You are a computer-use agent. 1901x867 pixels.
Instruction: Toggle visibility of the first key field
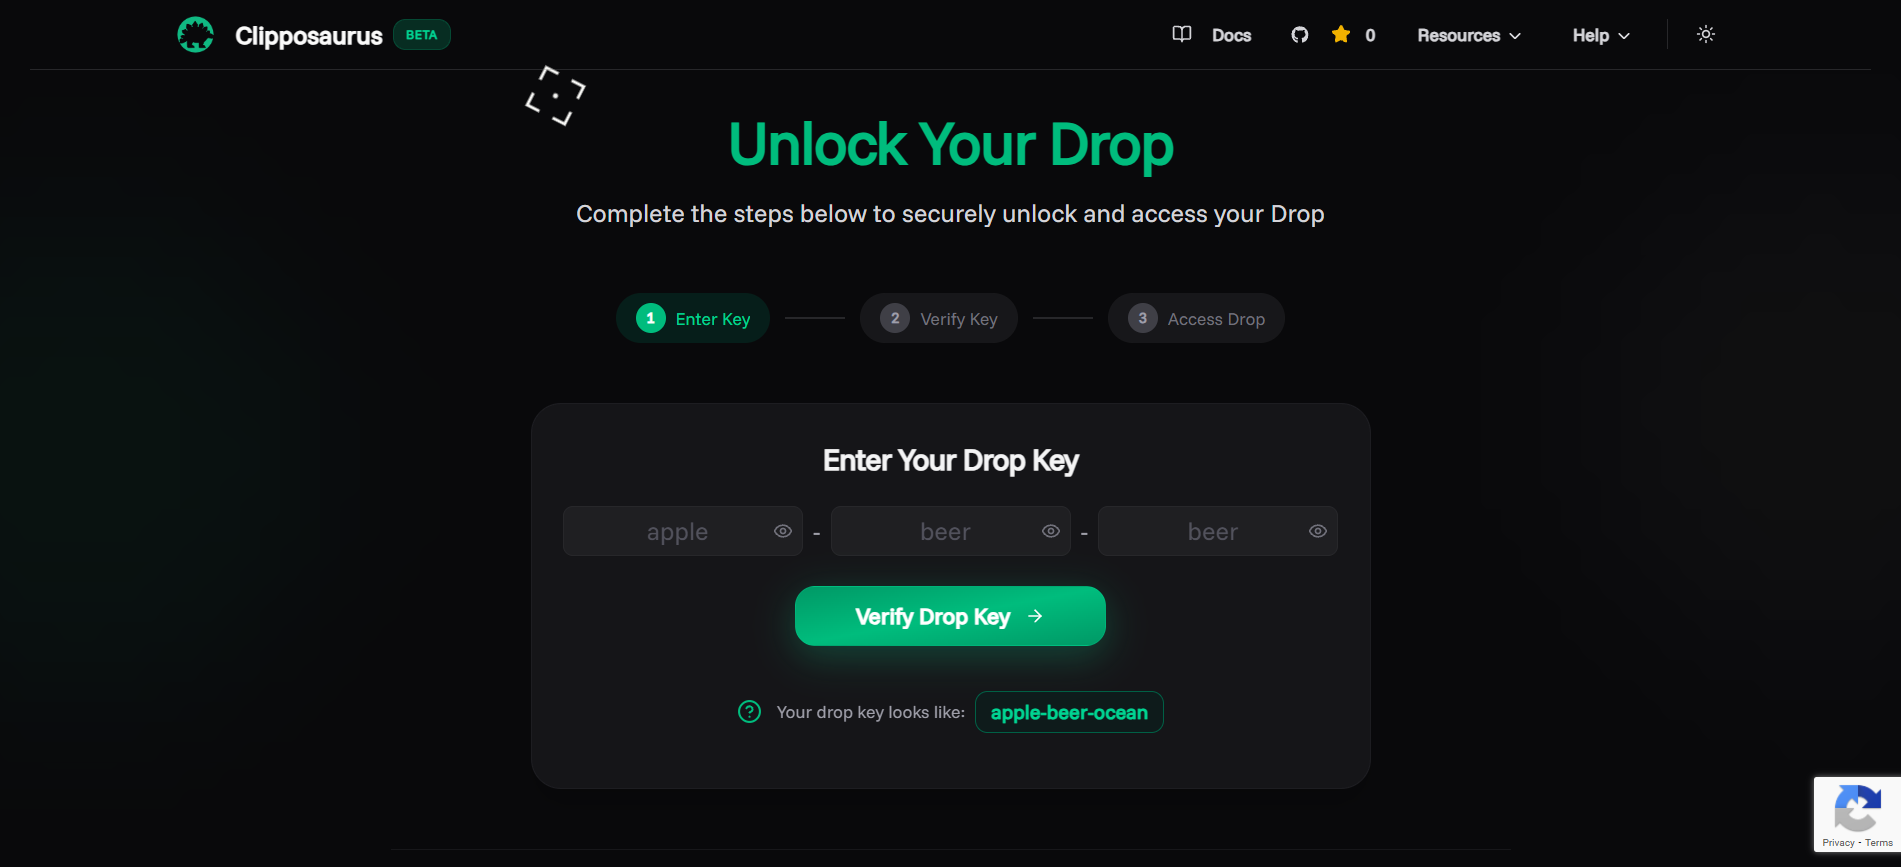pyautogui.click(x=783, y=531)
